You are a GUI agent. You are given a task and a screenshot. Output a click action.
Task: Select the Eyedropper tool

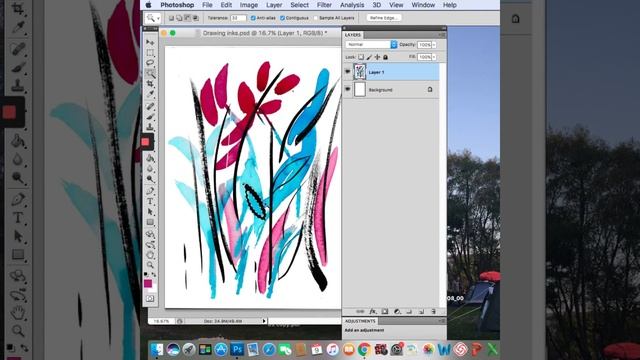tap(150, 94)
